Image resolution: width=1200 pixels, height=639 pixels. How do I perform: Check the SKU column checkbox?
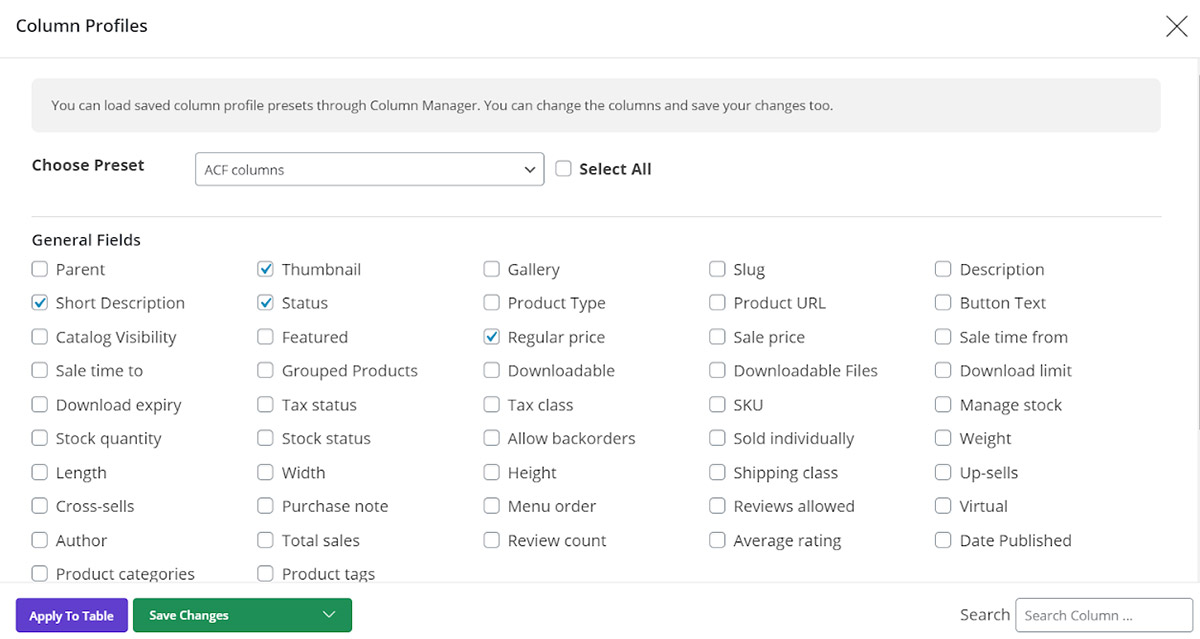[x=717, y=405]
